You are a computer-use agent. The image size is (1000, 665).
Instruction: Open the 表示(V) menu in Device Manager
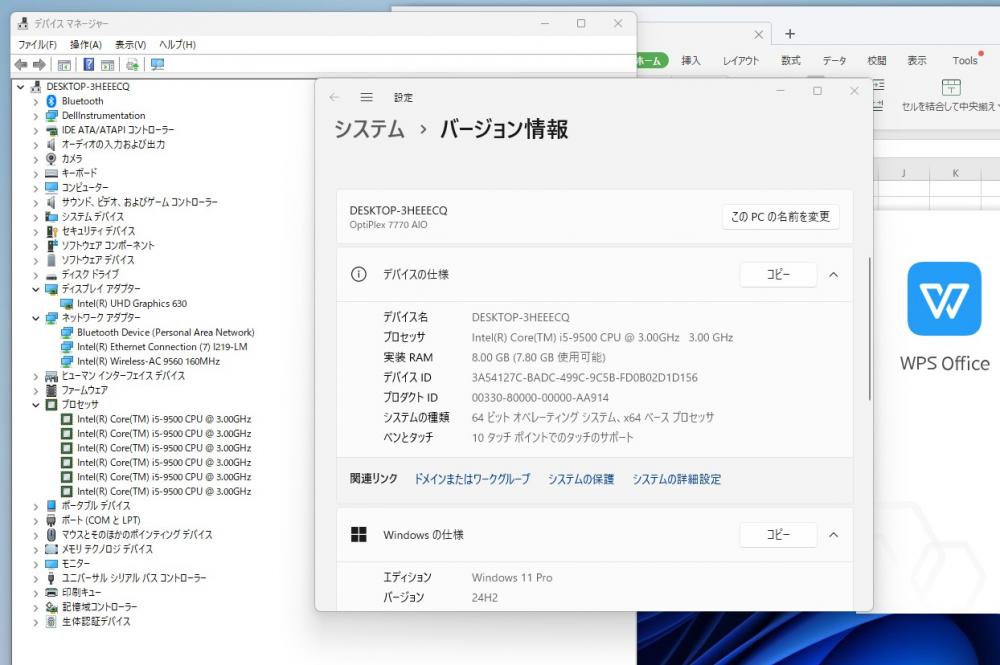click(x=131, y=45)
